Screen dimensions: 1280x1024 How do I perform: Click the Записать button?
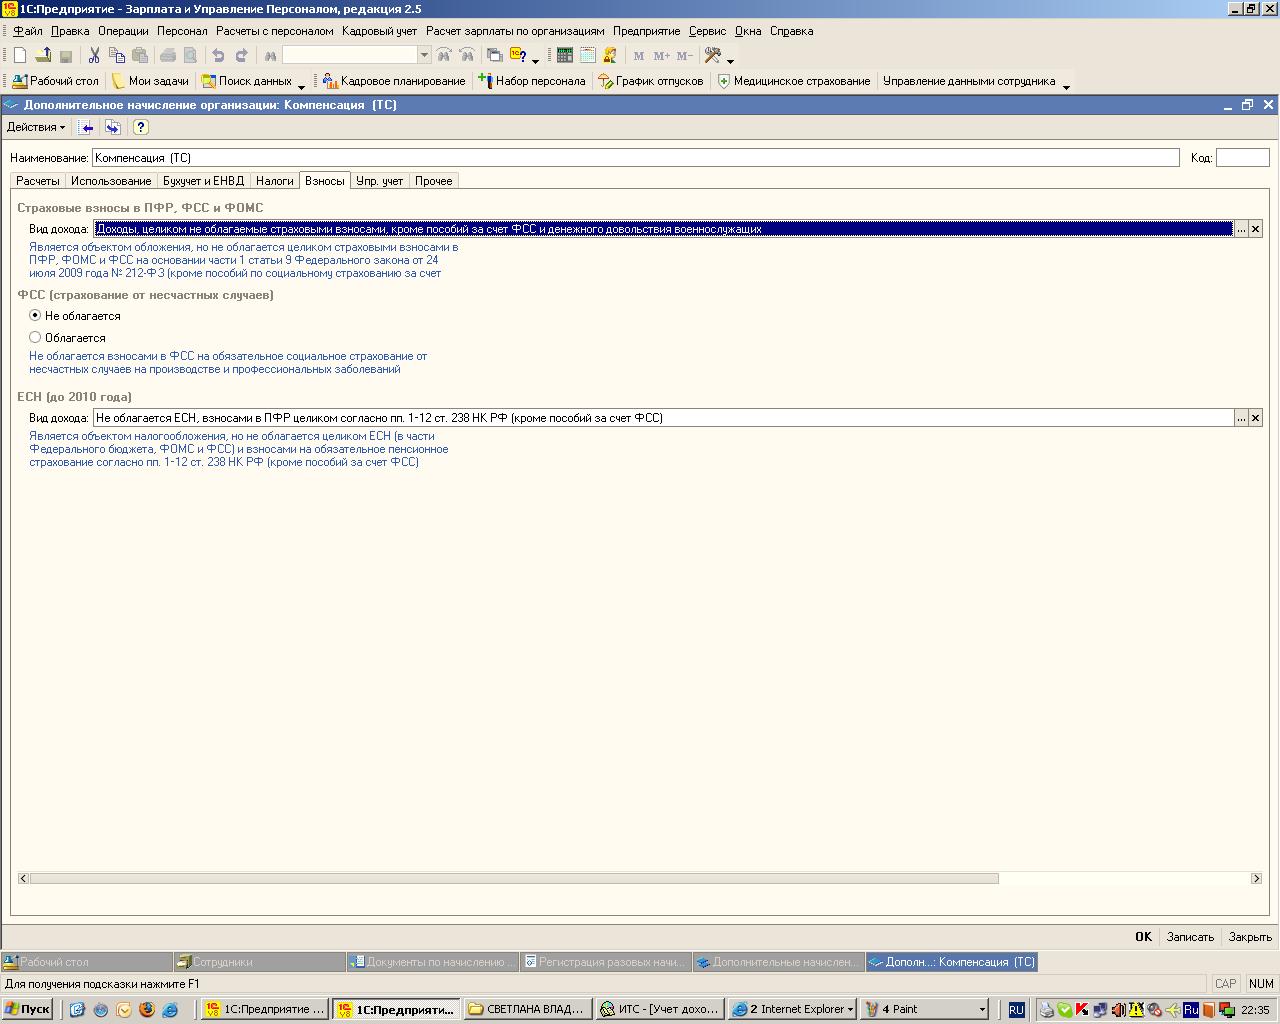tap(1190, 937)
